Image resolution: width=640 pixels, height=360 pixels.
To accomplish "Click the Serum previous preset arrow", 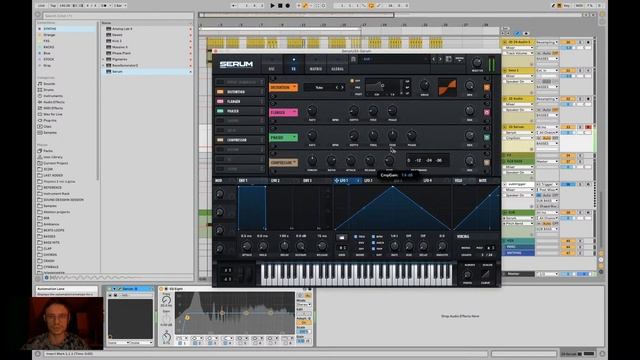I will (x=434, y=59).
